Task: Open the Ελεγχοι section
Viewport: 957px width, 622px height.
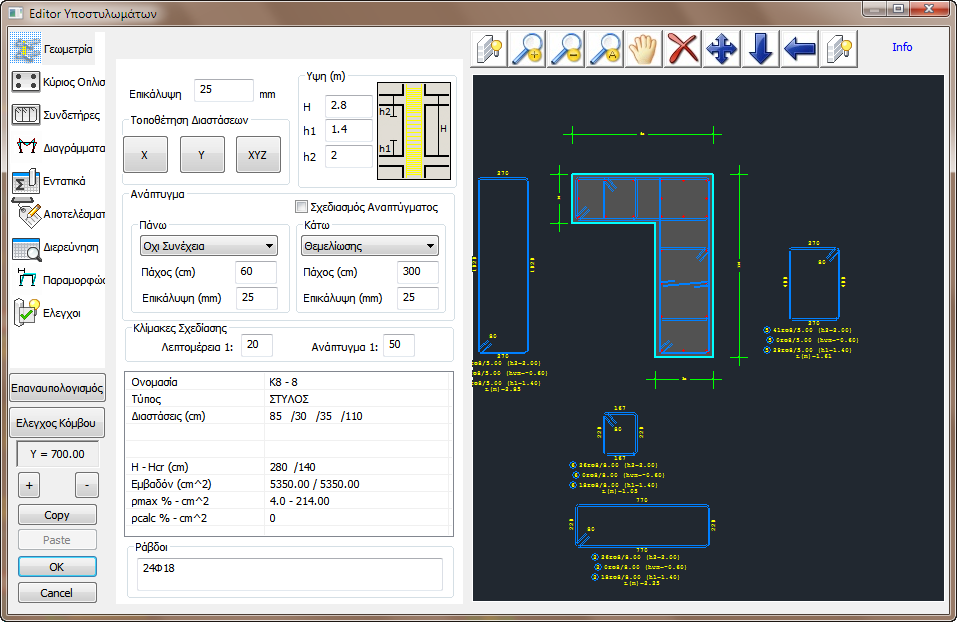Action: [x=58, y=313]
